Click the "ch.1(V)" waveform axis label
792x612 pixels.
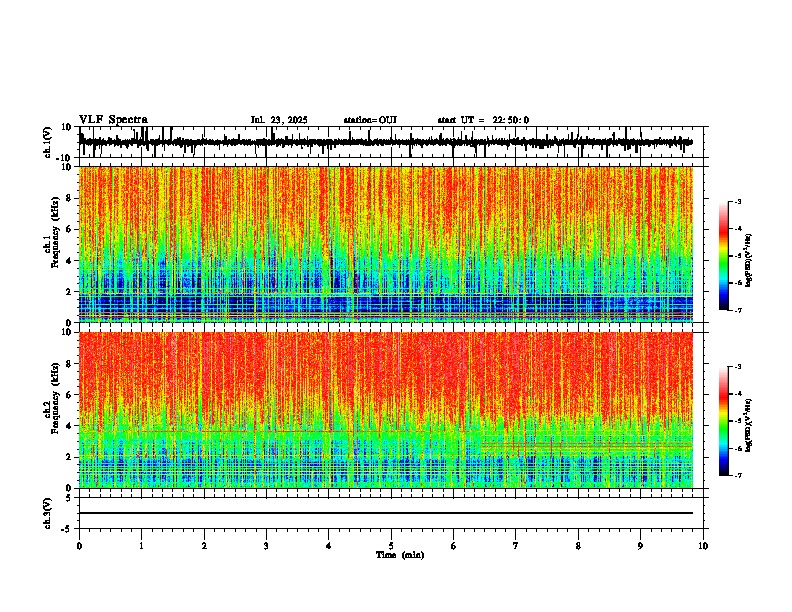(48, 142)
